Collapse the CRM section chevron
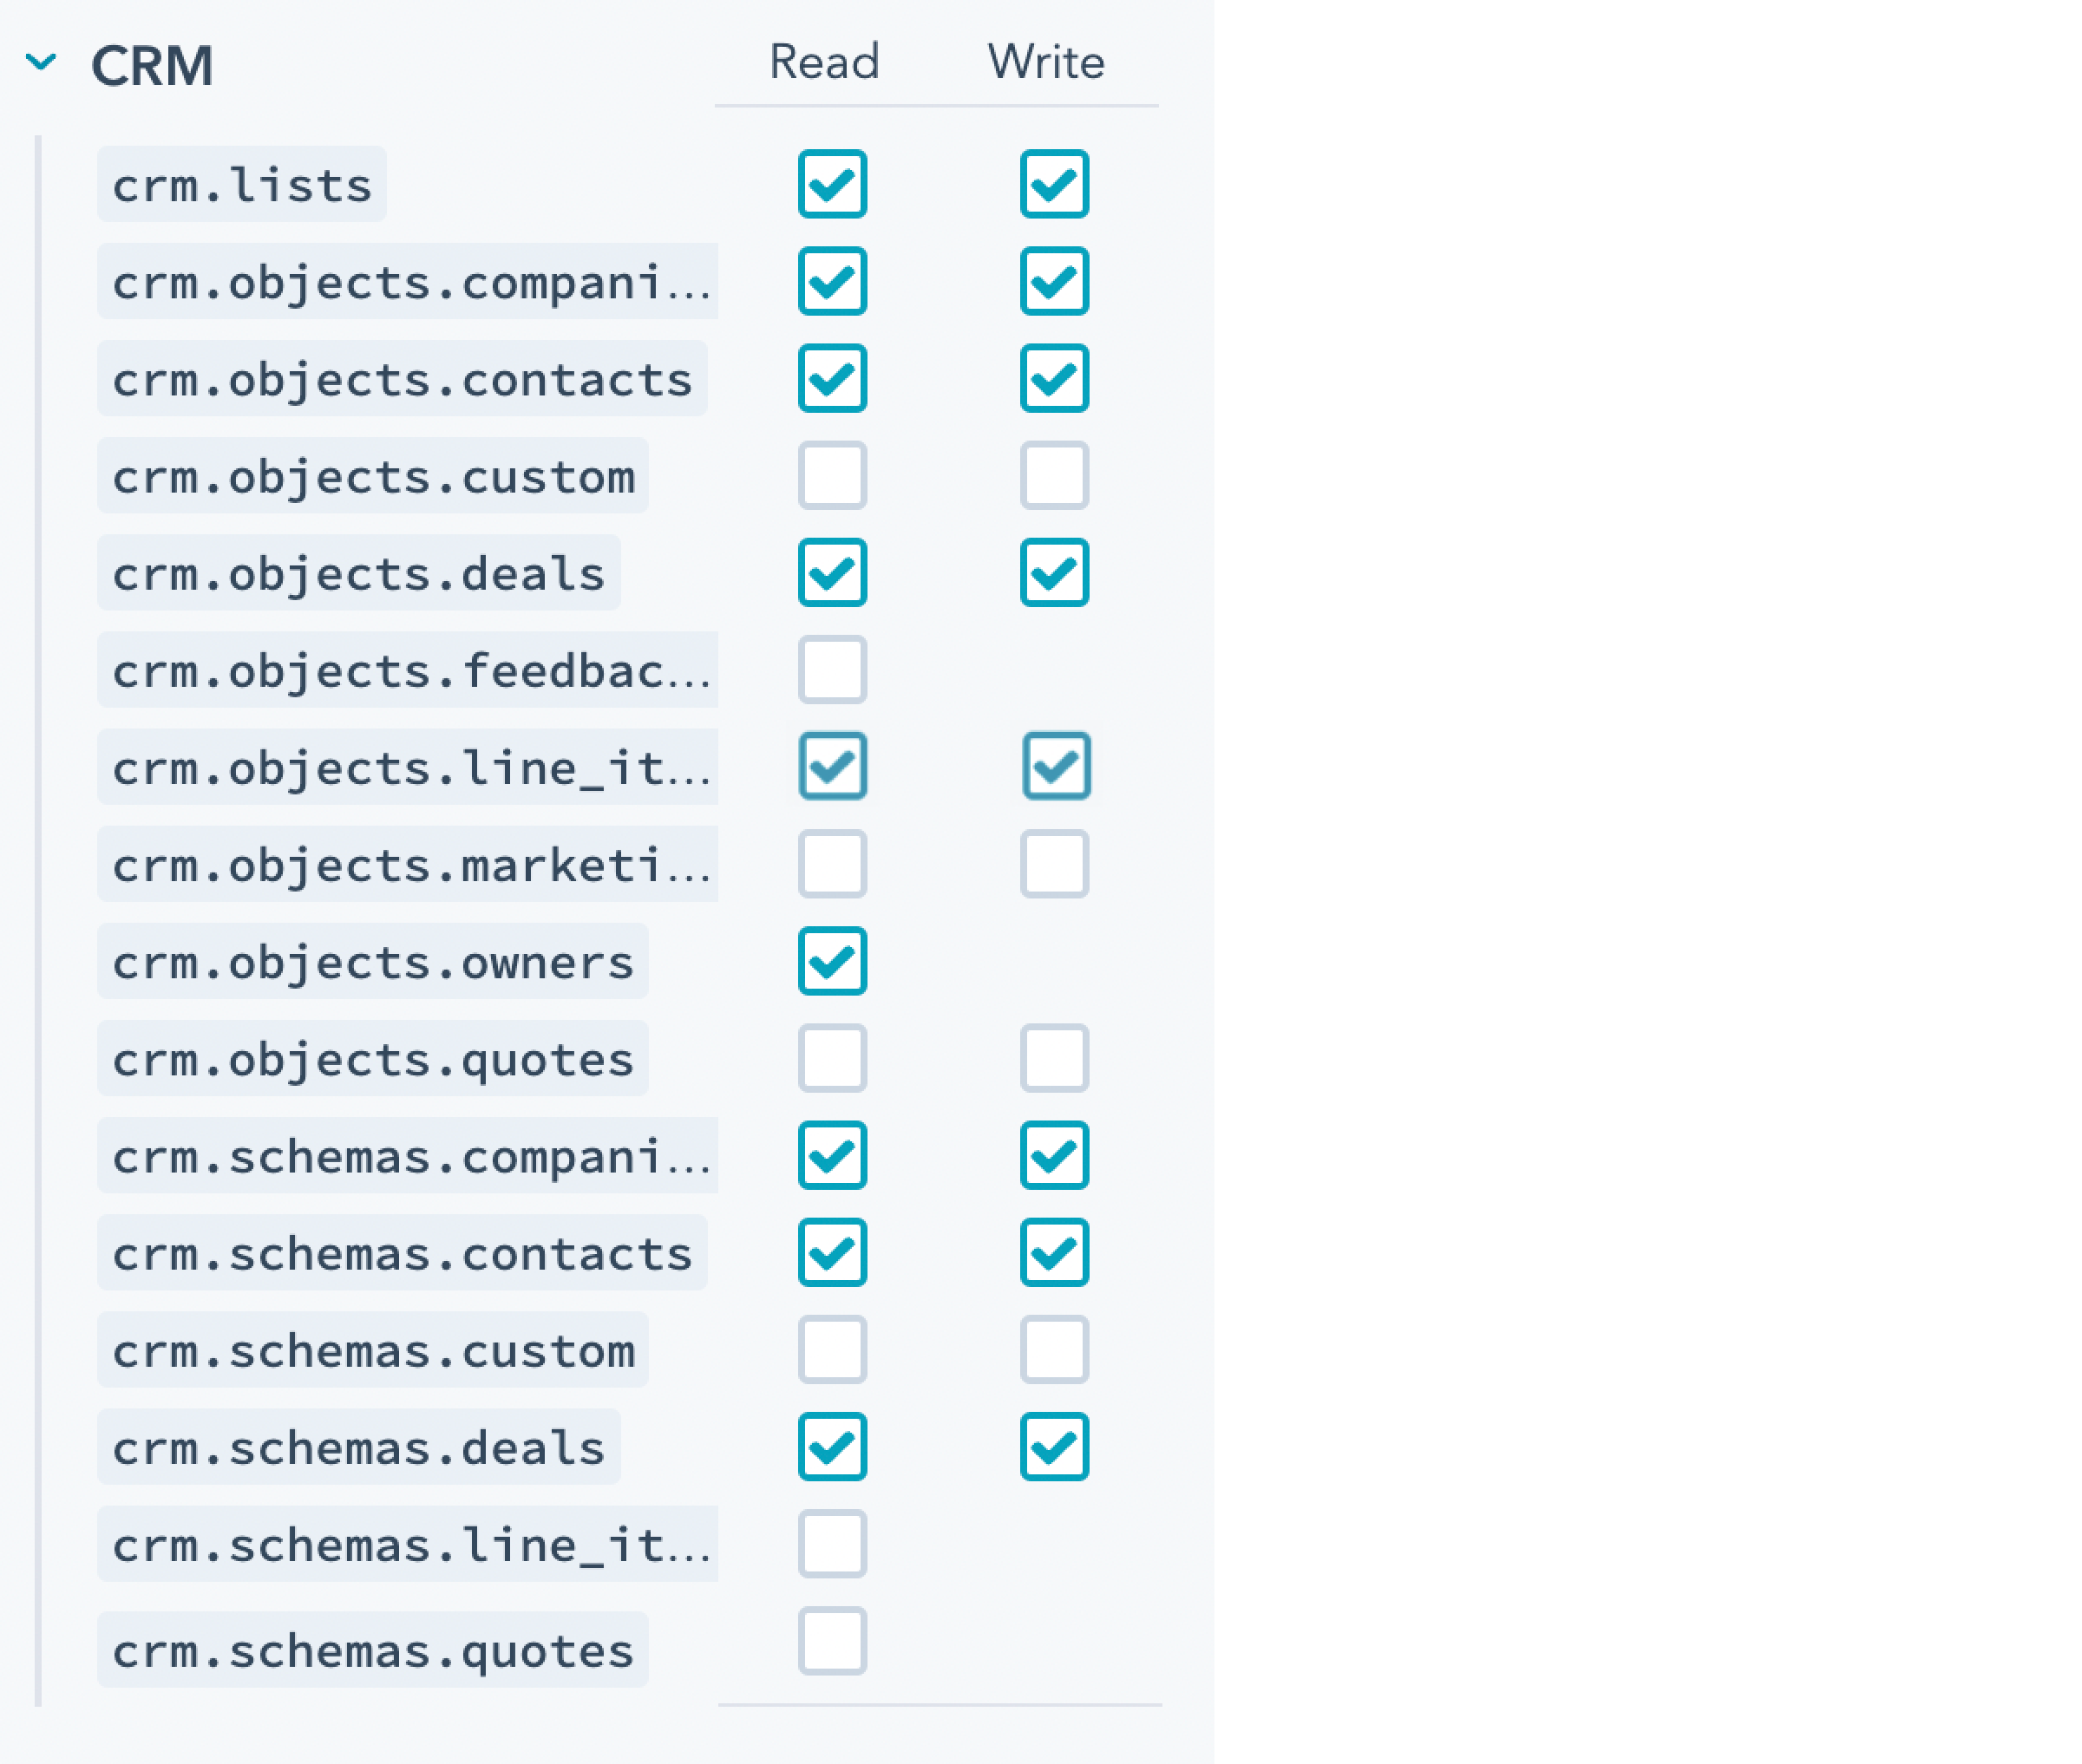Image resolution: width=2082 pixels, height=1764 pixels. point(41,62)
